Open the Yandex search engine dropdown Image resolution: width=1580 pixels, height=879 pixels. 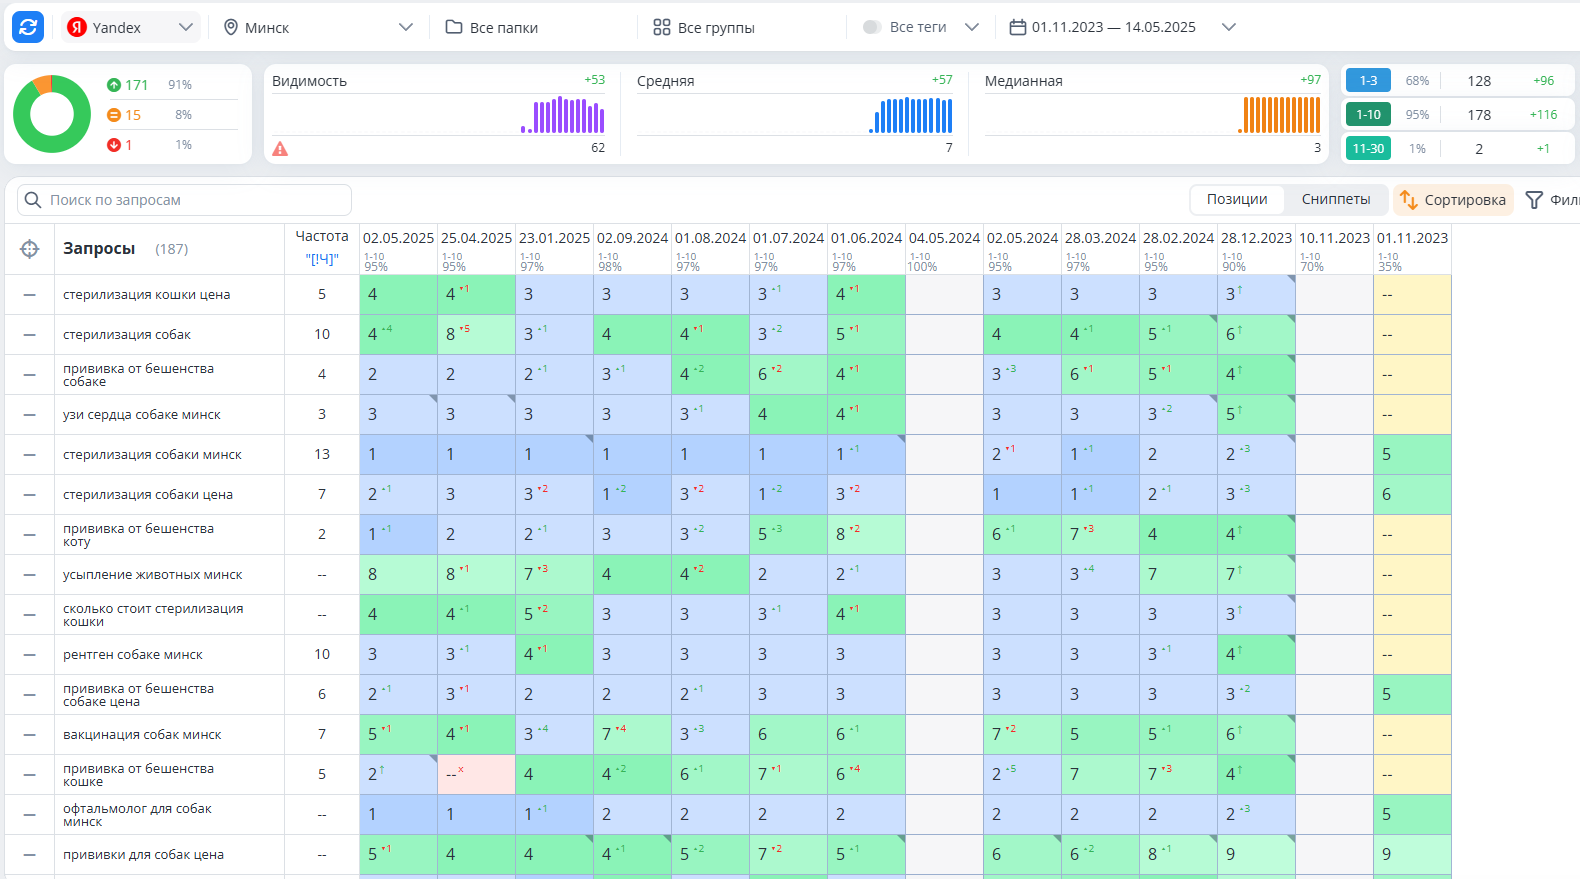131,27
